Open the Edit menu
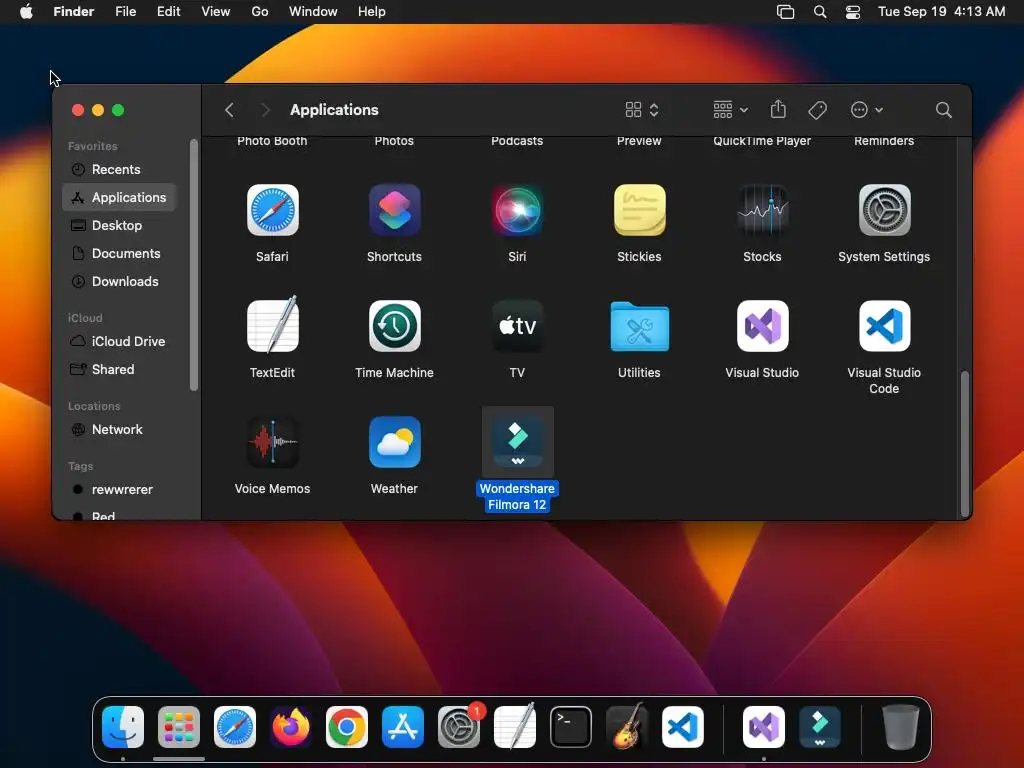The width and height of the screenshot is (1024, 768). 168,12
